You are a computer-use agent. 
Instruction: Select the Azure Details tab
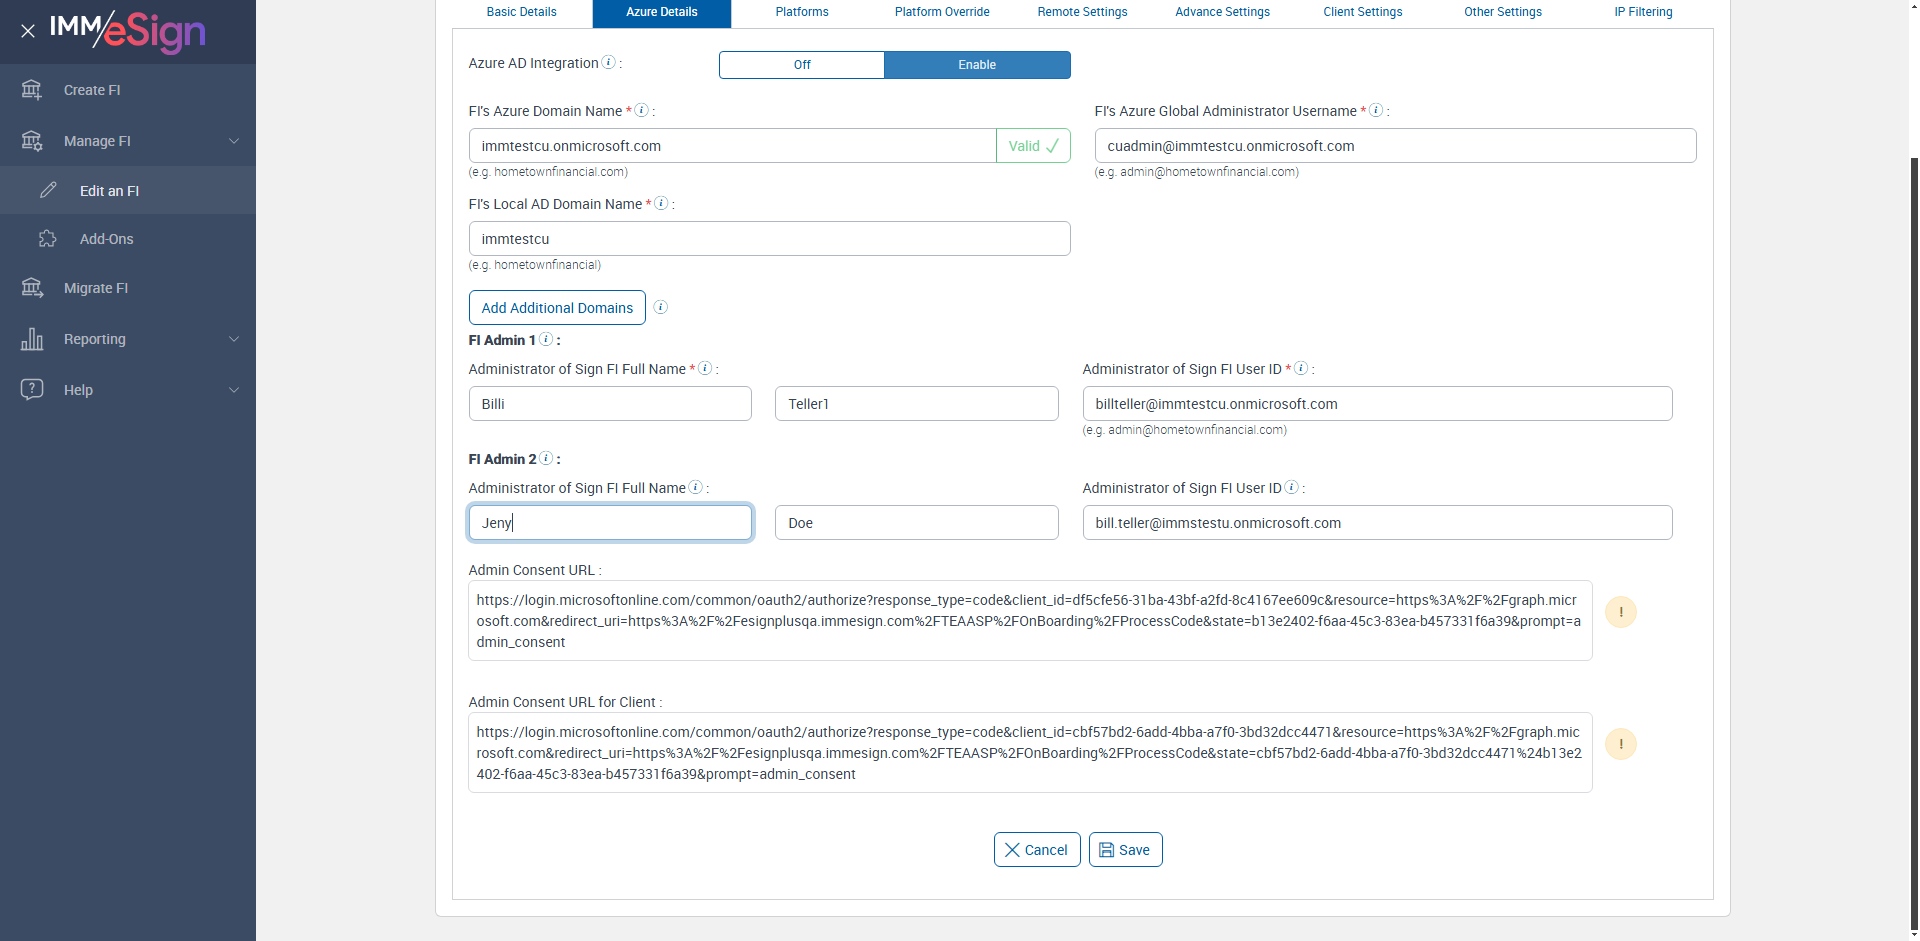[x=662, y=13]
